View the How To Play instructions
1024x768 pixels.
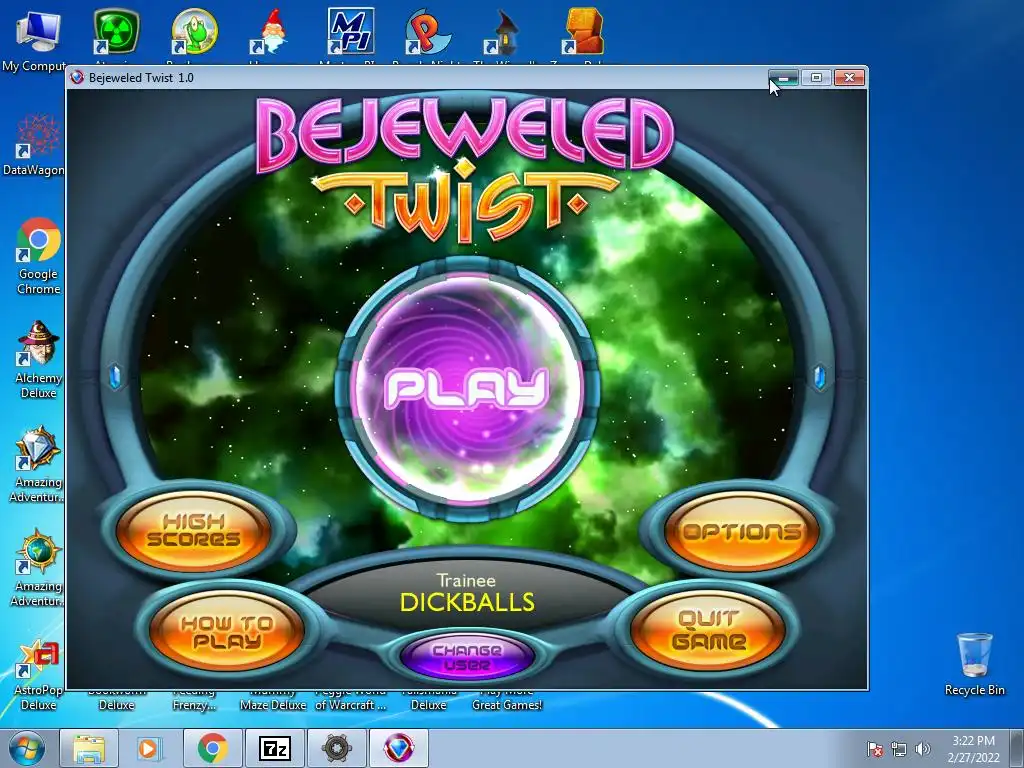coord(227,631)
